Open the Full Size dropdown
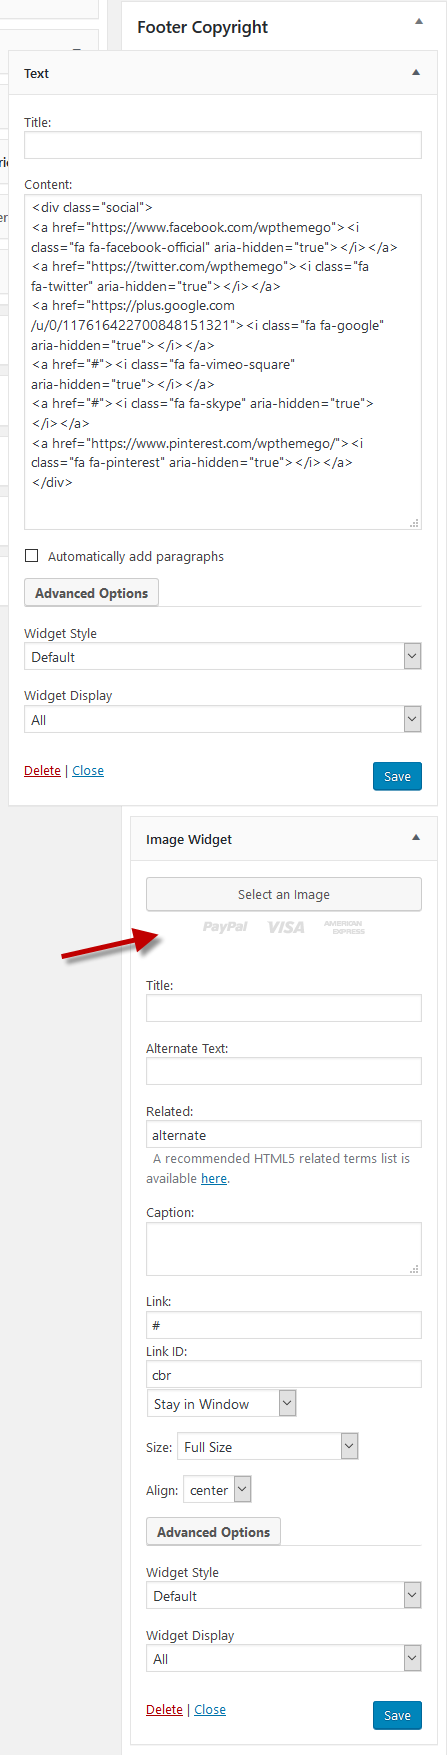The image size is (447, 1755). click(268, 1447)
